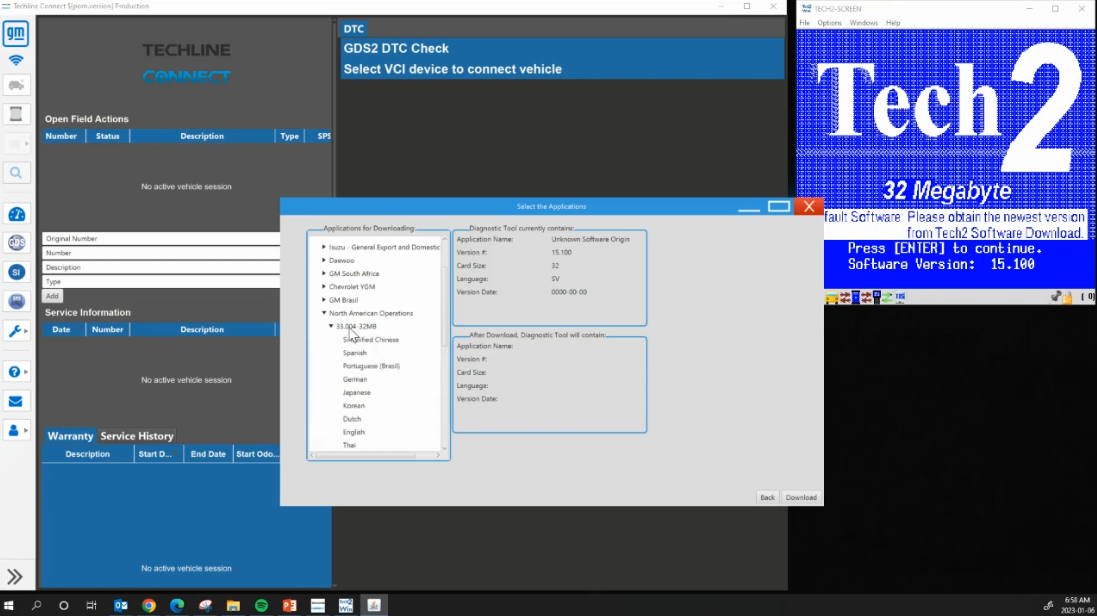Select German in the applications tree
The width and height of the screenshot is (1097, 616).
pyautogui.click(x=355, y=379)
